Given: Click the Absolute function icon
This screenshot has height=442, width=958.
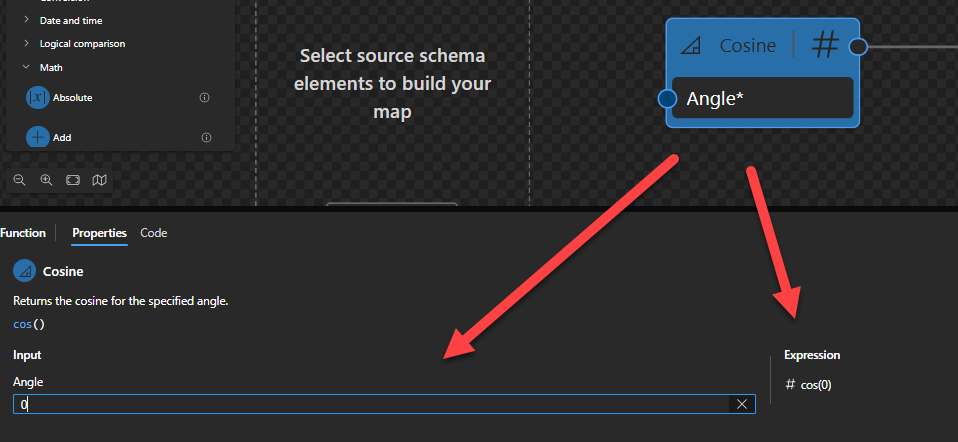Looking at the screenshot, I should pos(38,98).
